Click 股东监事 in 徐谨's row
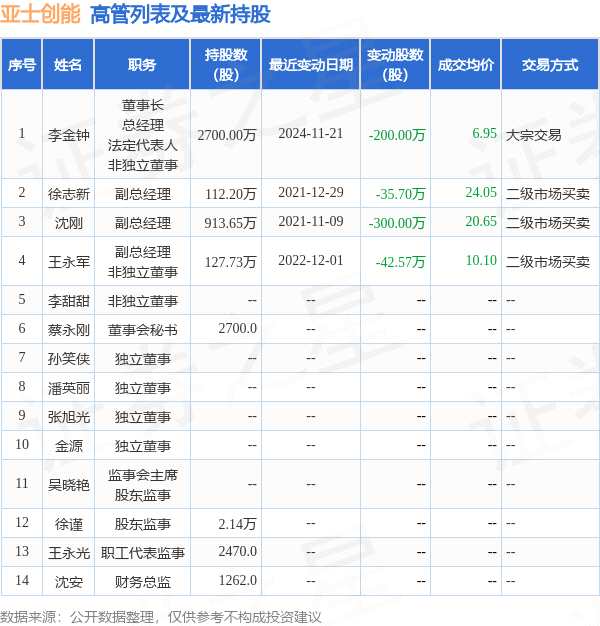The width and height of the screenshot is (600, 626). point(143,524)
